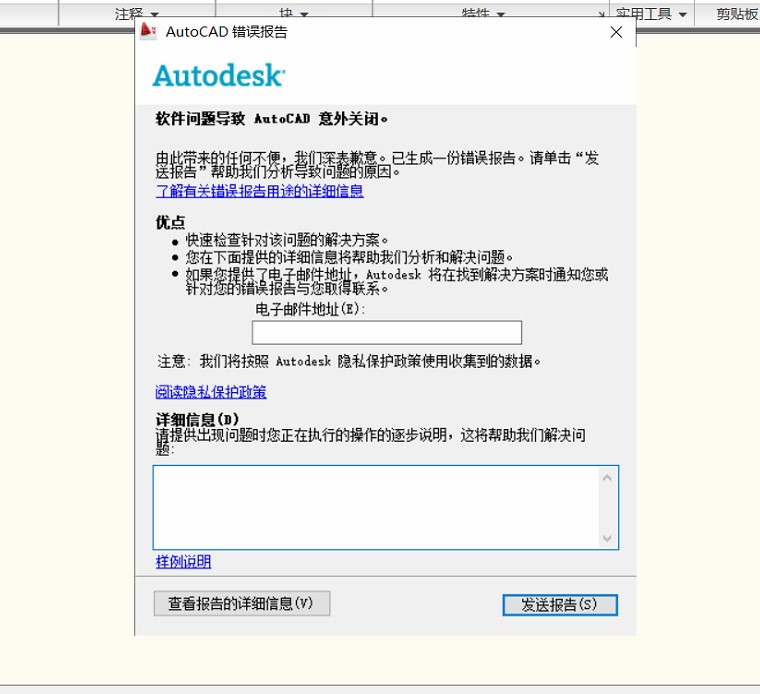Expand the 块 ribbon panel dropdown
Screen dimensions: 760x694
(304, 15)
